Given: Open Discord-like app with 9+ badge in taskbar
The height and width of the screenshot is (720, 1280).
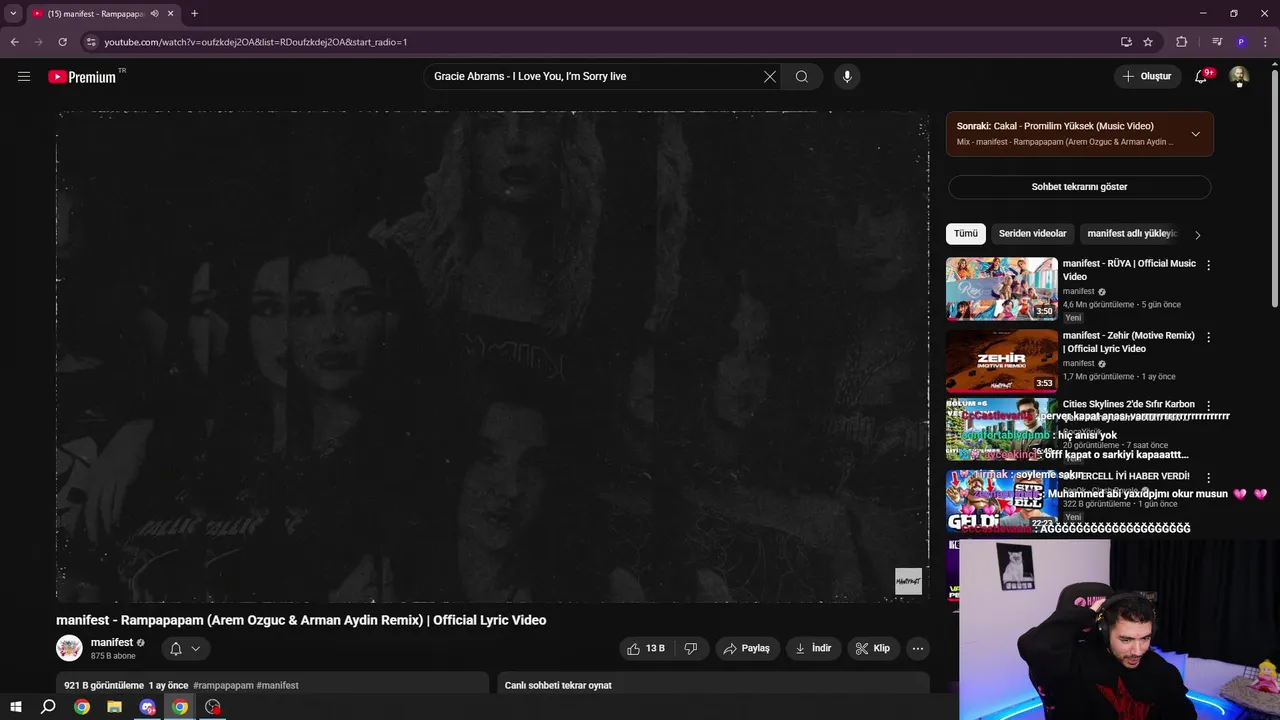Looking at the screenshot, I should (148, 707).
